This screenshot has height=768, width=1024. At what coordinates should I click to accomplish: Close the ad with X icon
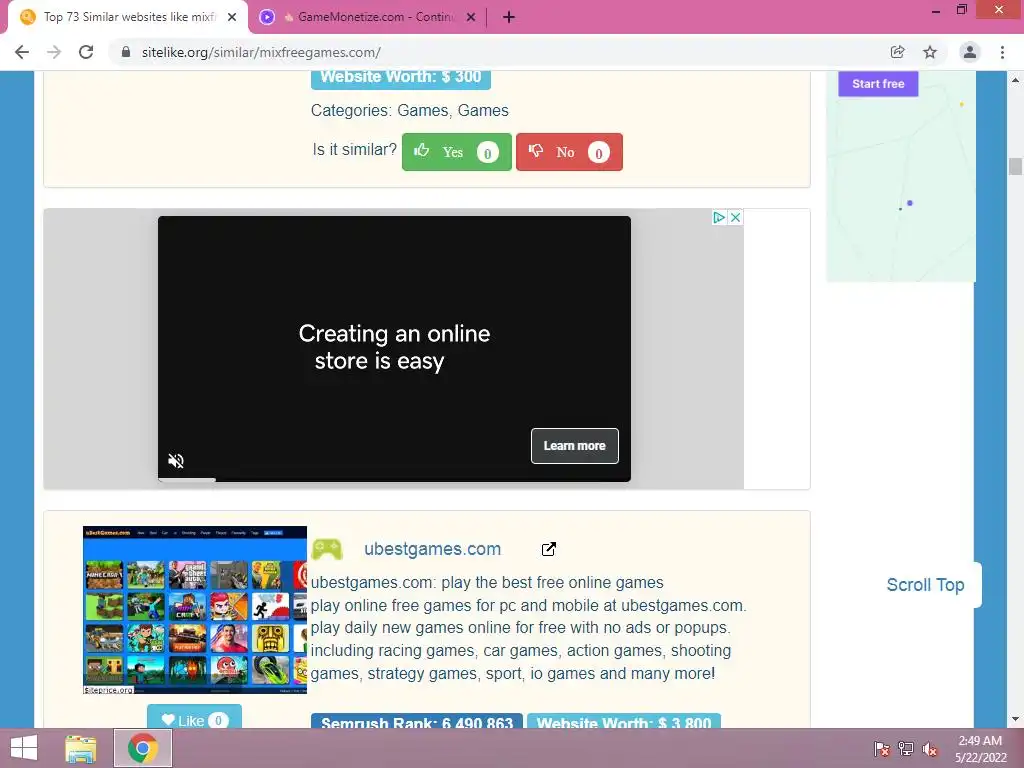735,217
